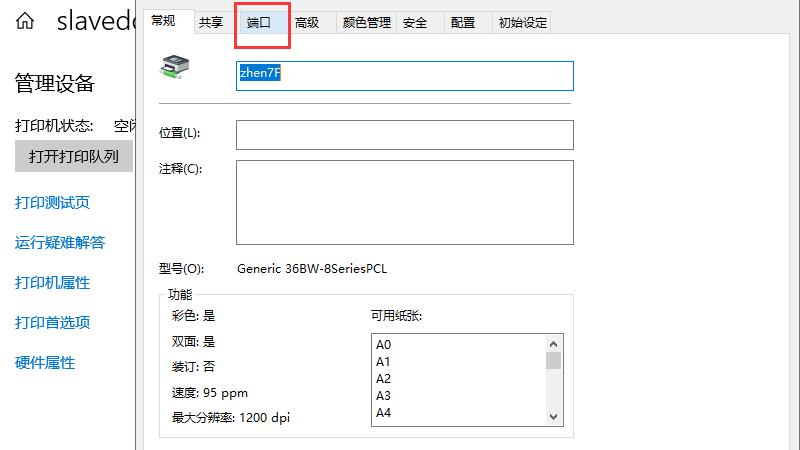Select the 颜色管理 tab
This screenshot has height=450, width=800.
click(366, 22)
